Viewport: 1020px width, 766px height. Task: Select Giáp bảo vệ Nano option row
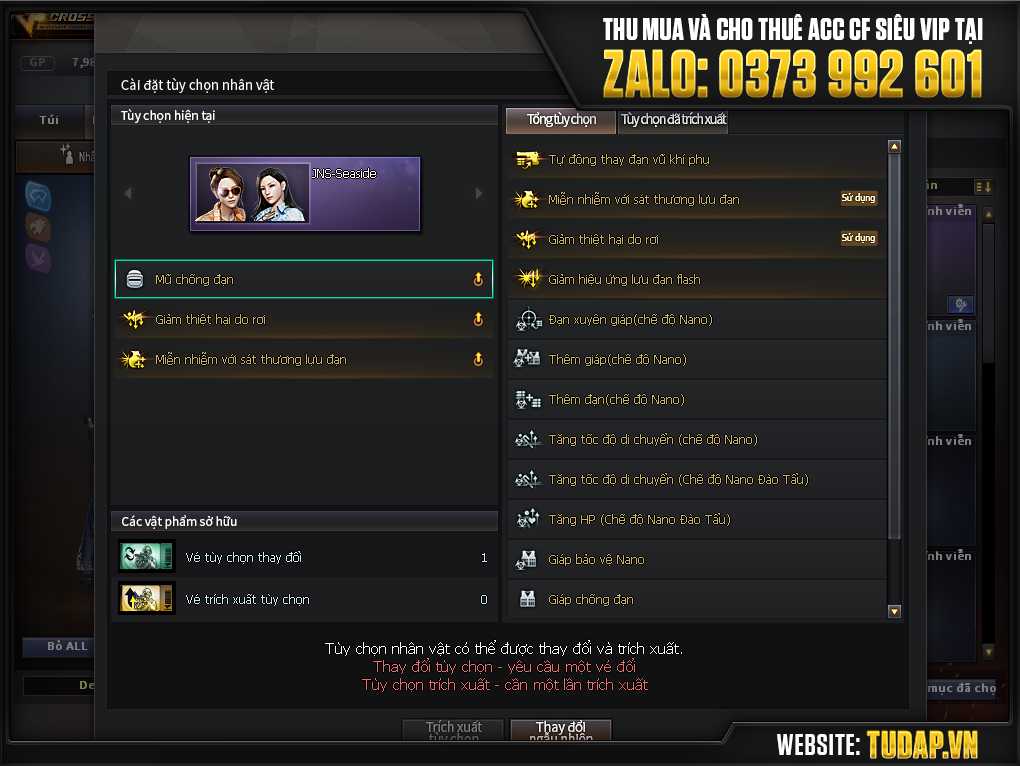[697, 559]
